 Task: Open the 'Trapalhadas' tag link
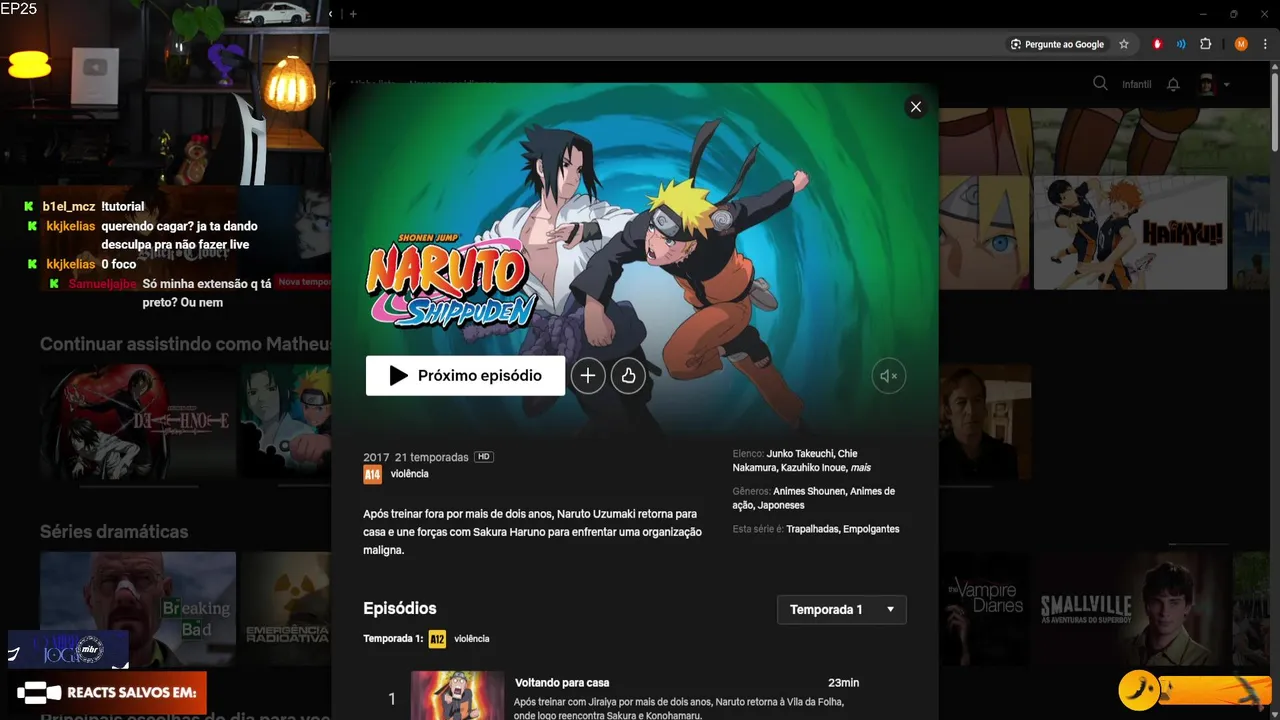pyautogui.click(x=813, y=529)
